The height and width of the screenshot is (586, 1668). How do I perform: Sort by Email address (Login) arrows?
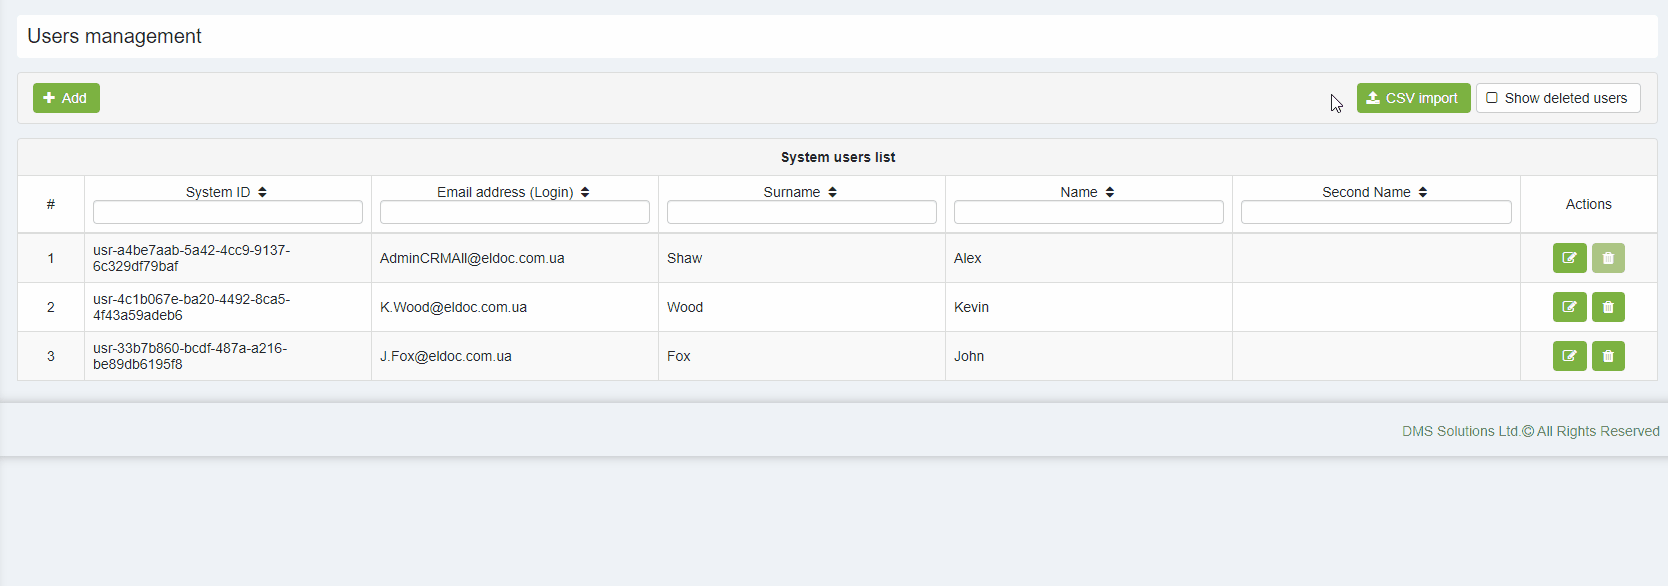pyautogui.click(x=585, y=192)
